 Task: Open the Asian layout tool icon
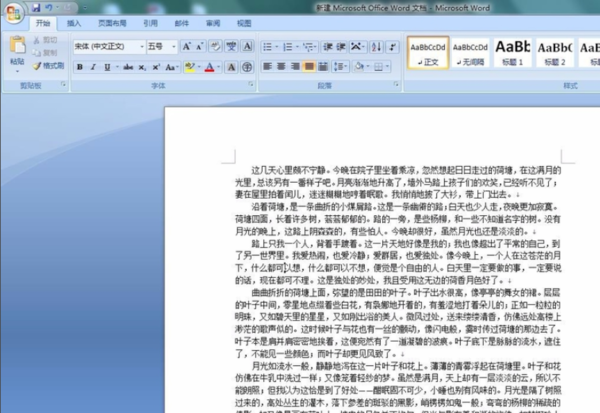pyautogui.click(x=356, y=47)
